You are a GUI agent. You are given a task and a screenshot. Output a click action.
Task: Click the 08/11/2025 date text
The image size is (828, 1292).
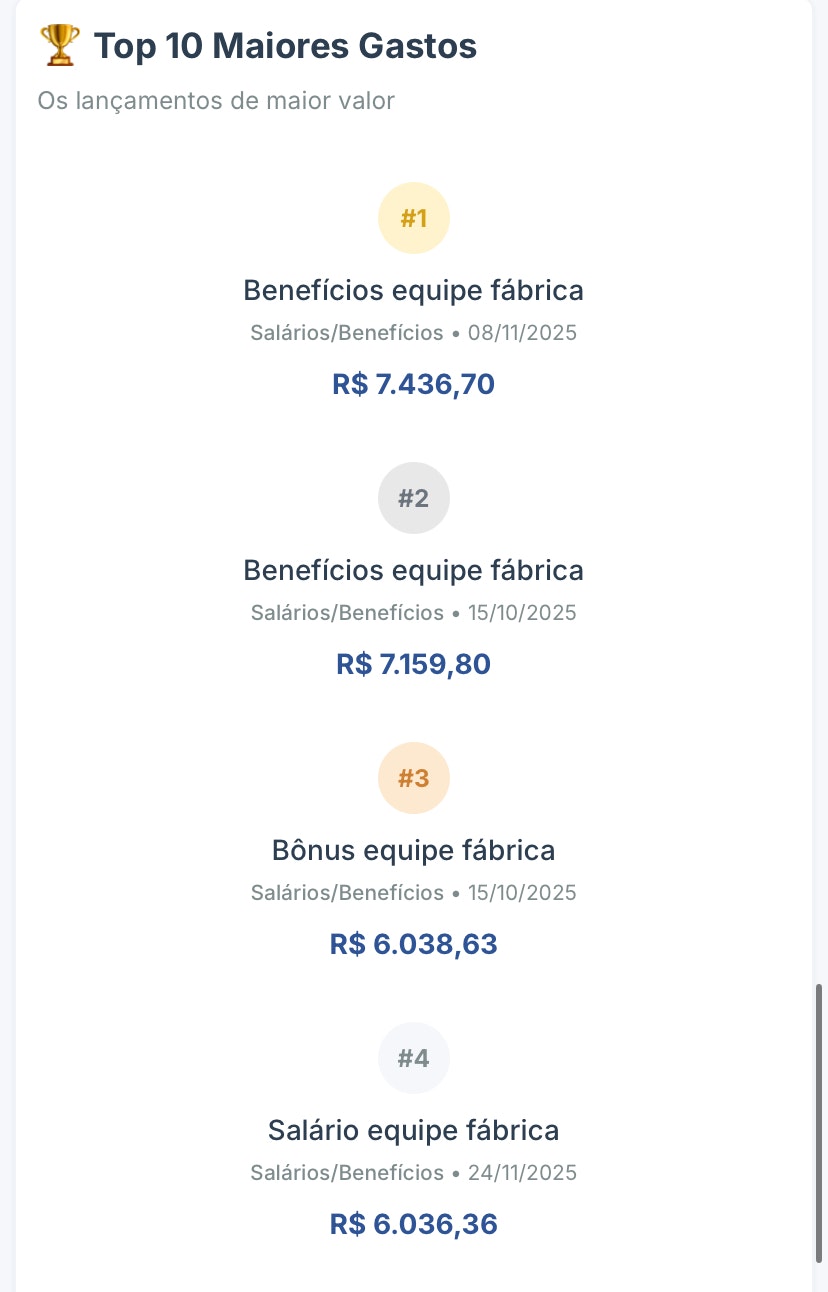(x=522, y=333)
